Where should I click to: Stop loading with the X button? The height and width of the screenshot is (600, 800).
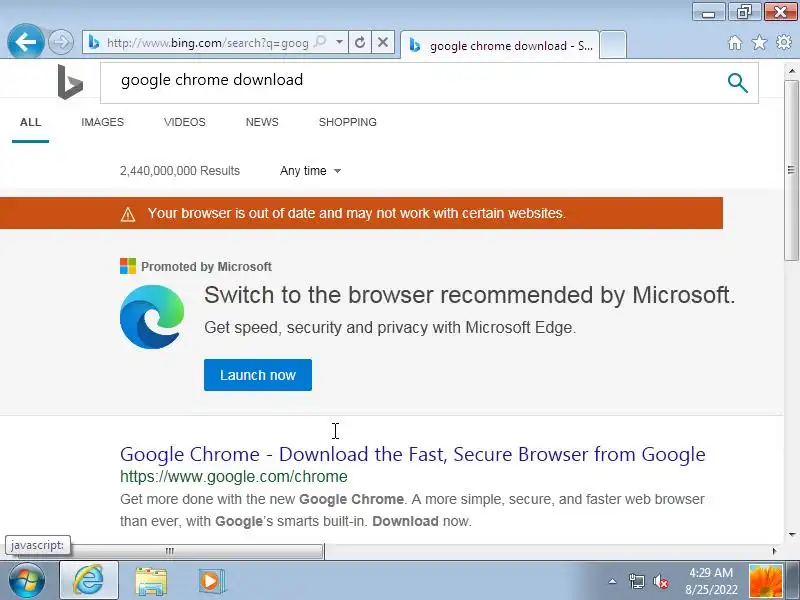(383, 42)
